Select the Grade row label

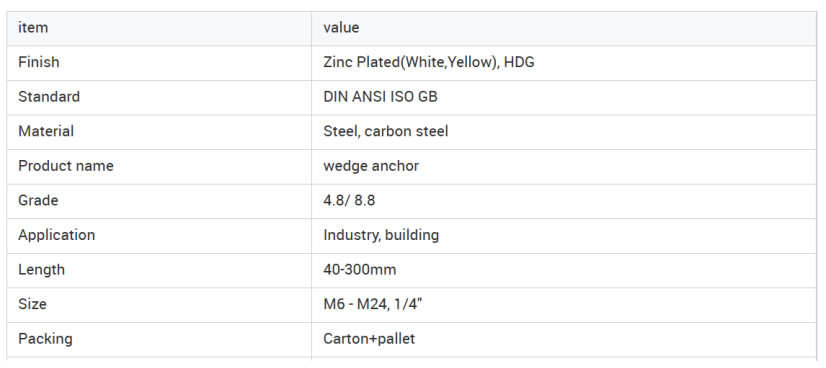point(38,201)
